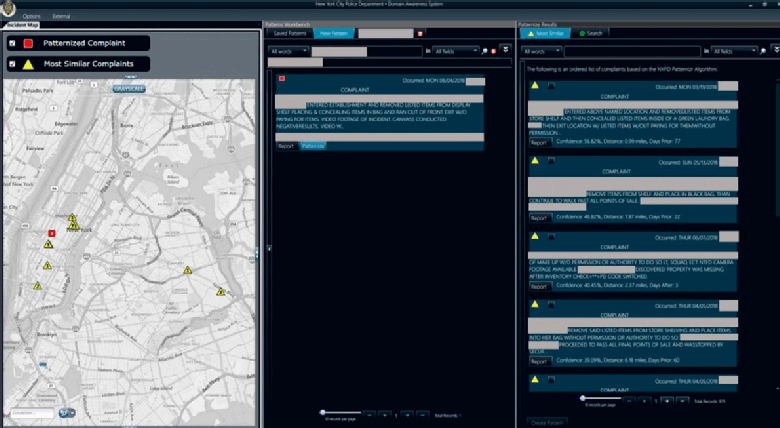780x428 pixels.
Task: Click the search magnifier icon in Patterns Workbench
Action: (485, 51)
